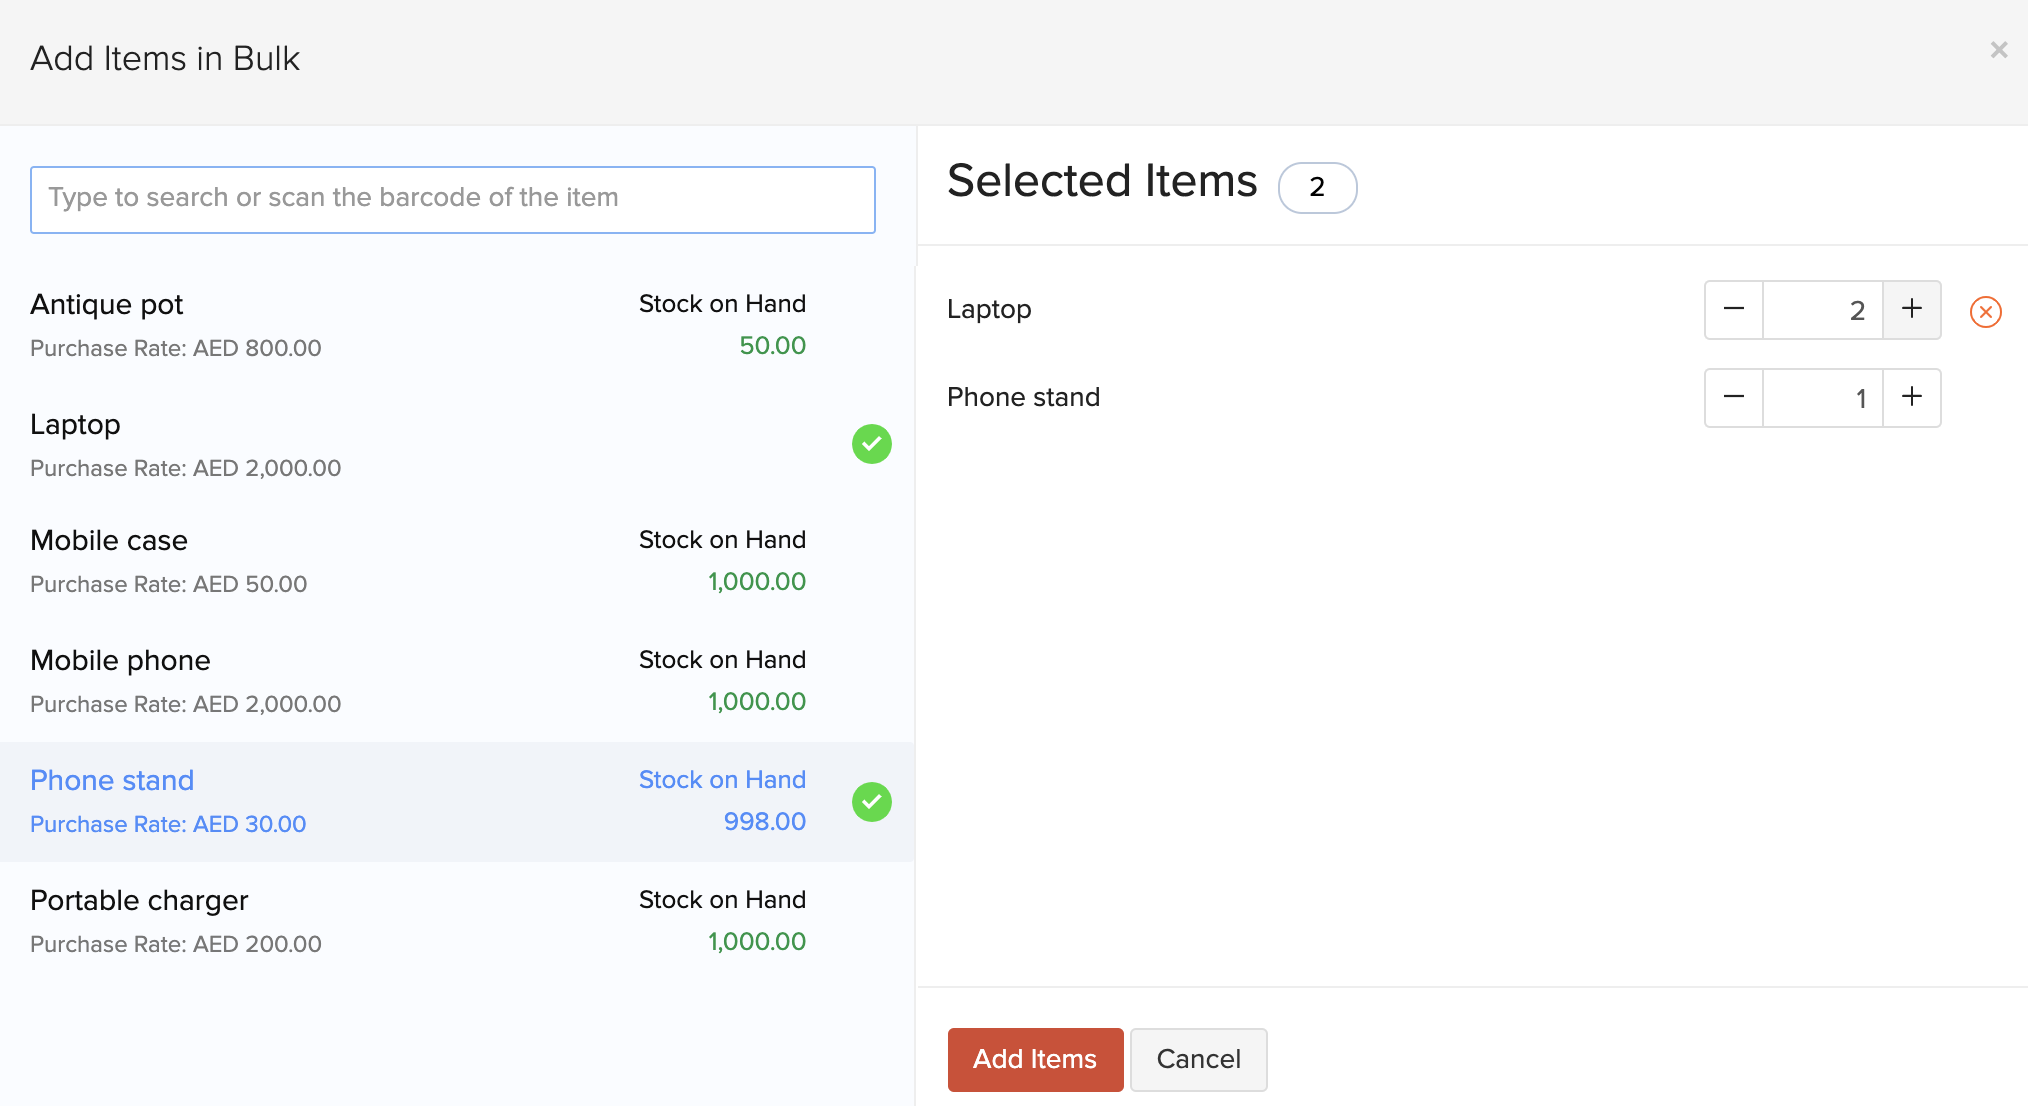Deselect the currently highlighted Phone stand

[871, 801]
